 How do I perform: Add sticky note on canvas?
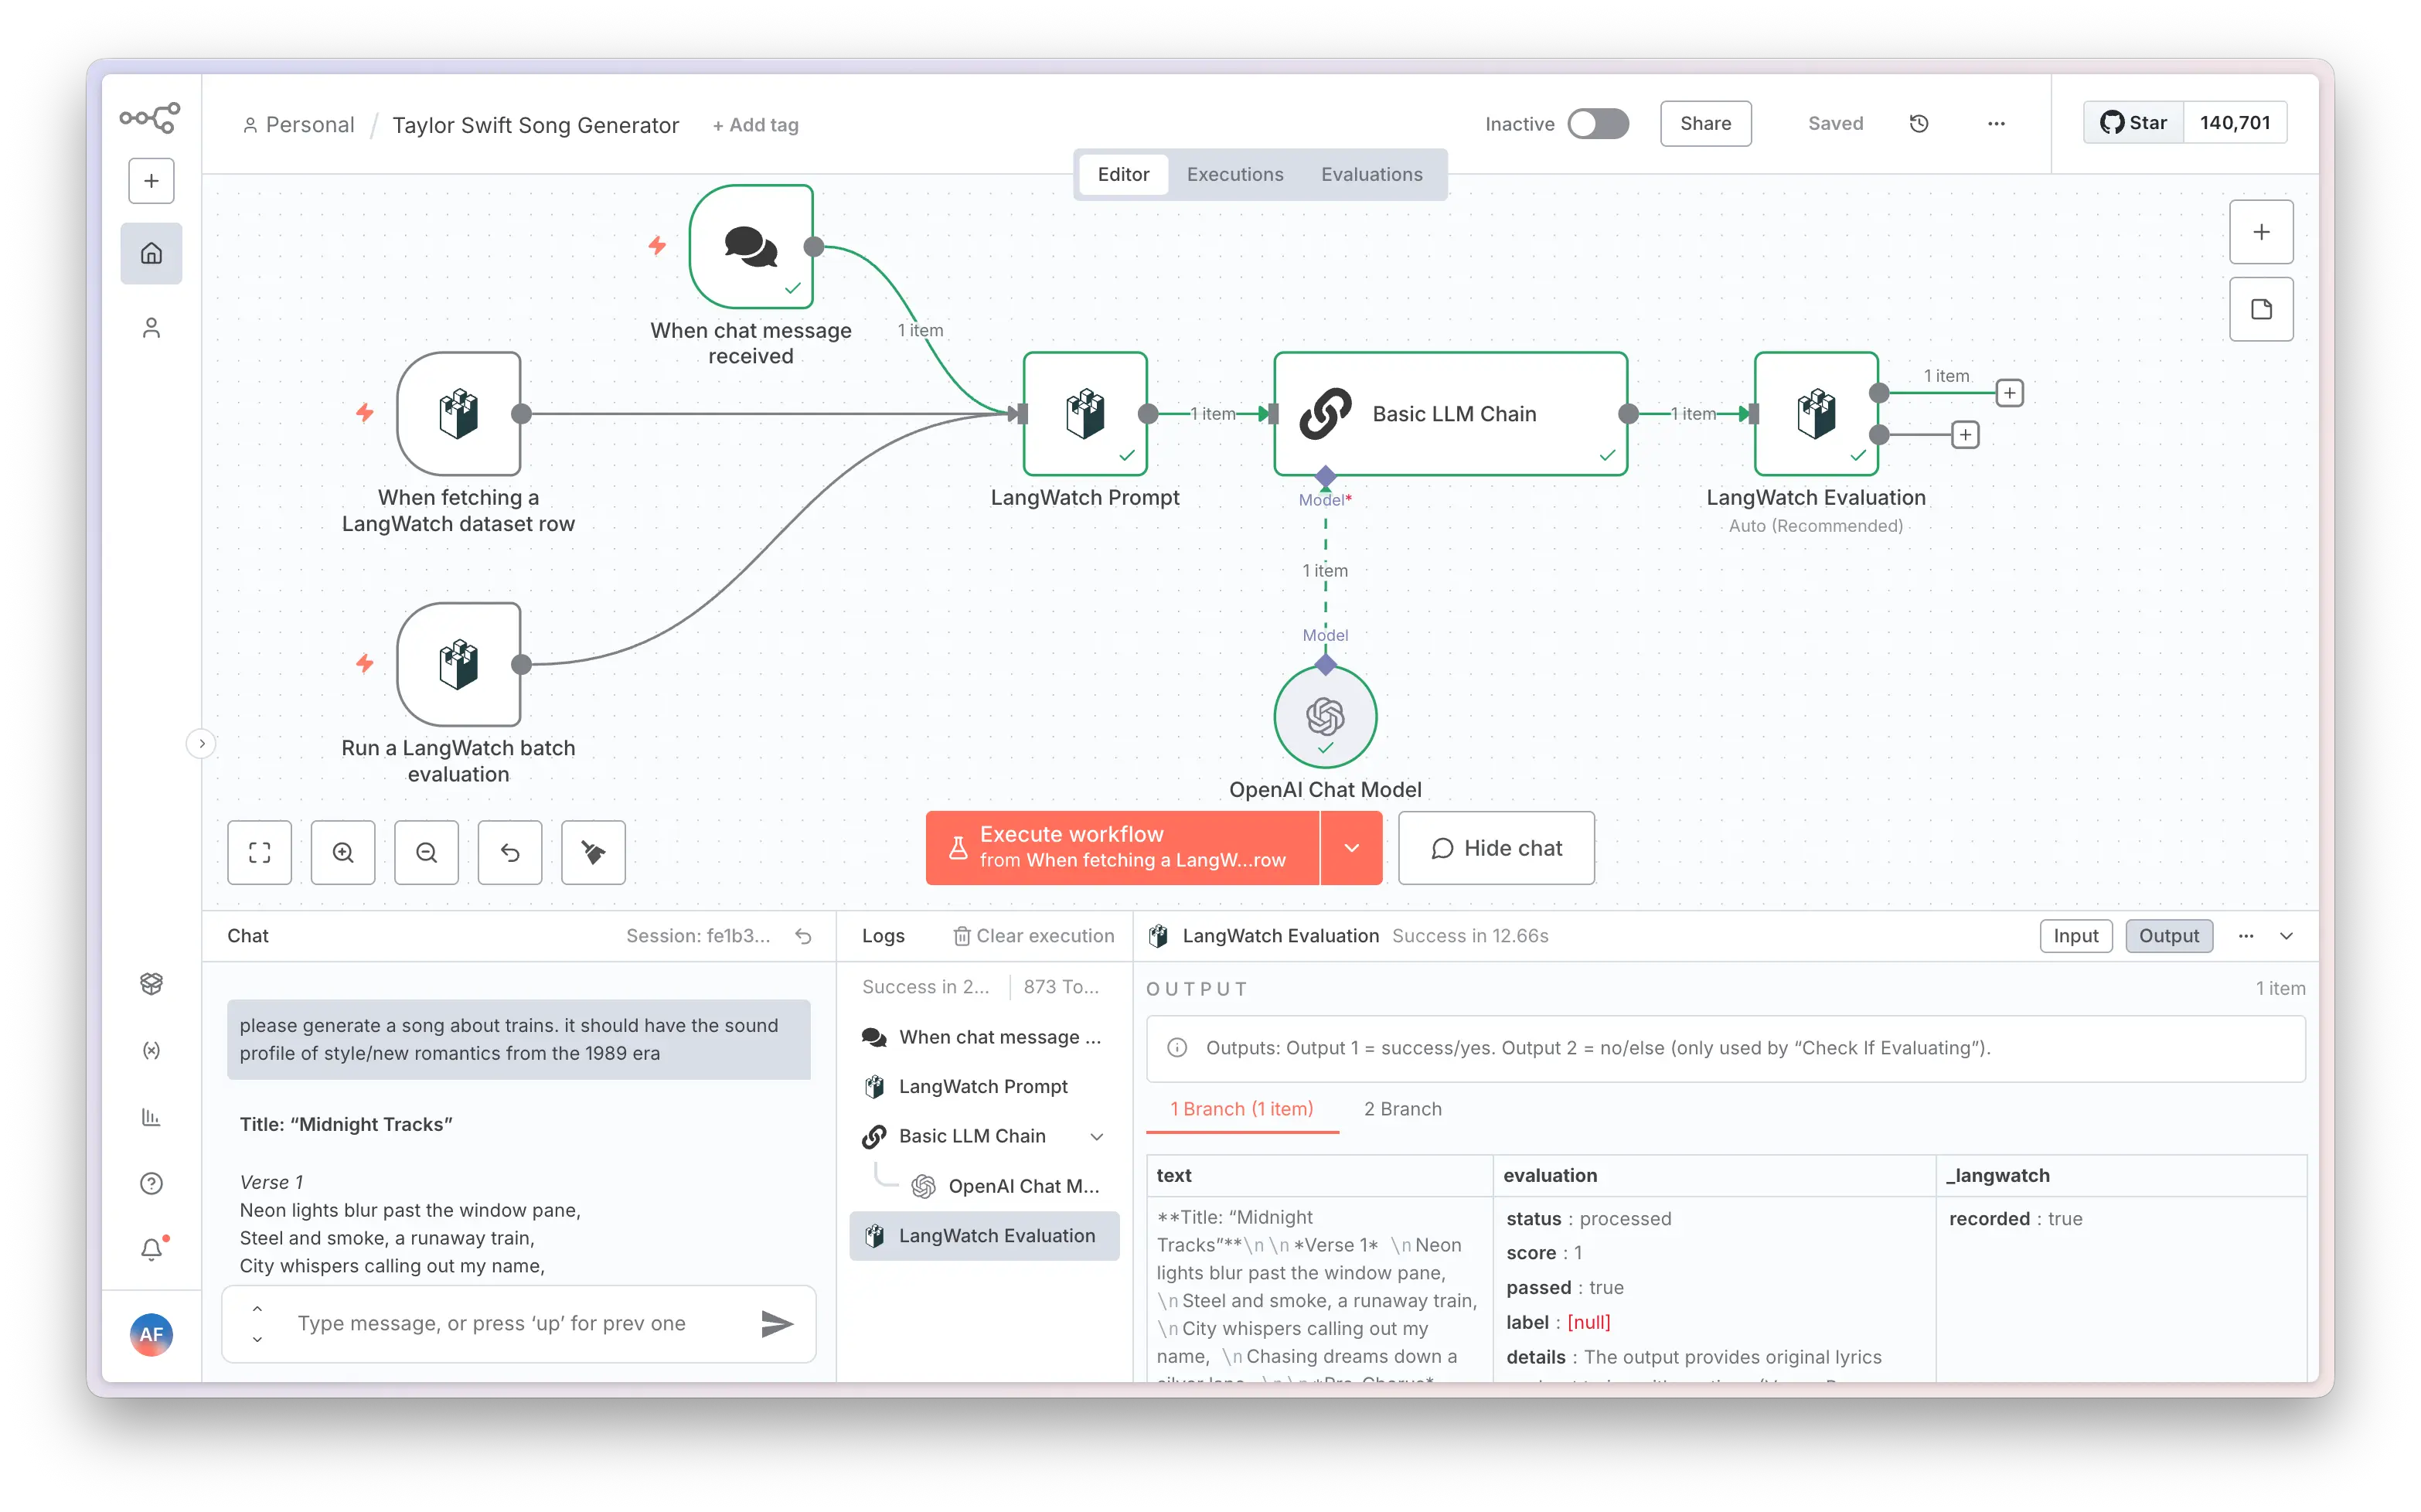[x=2260, y=309]
